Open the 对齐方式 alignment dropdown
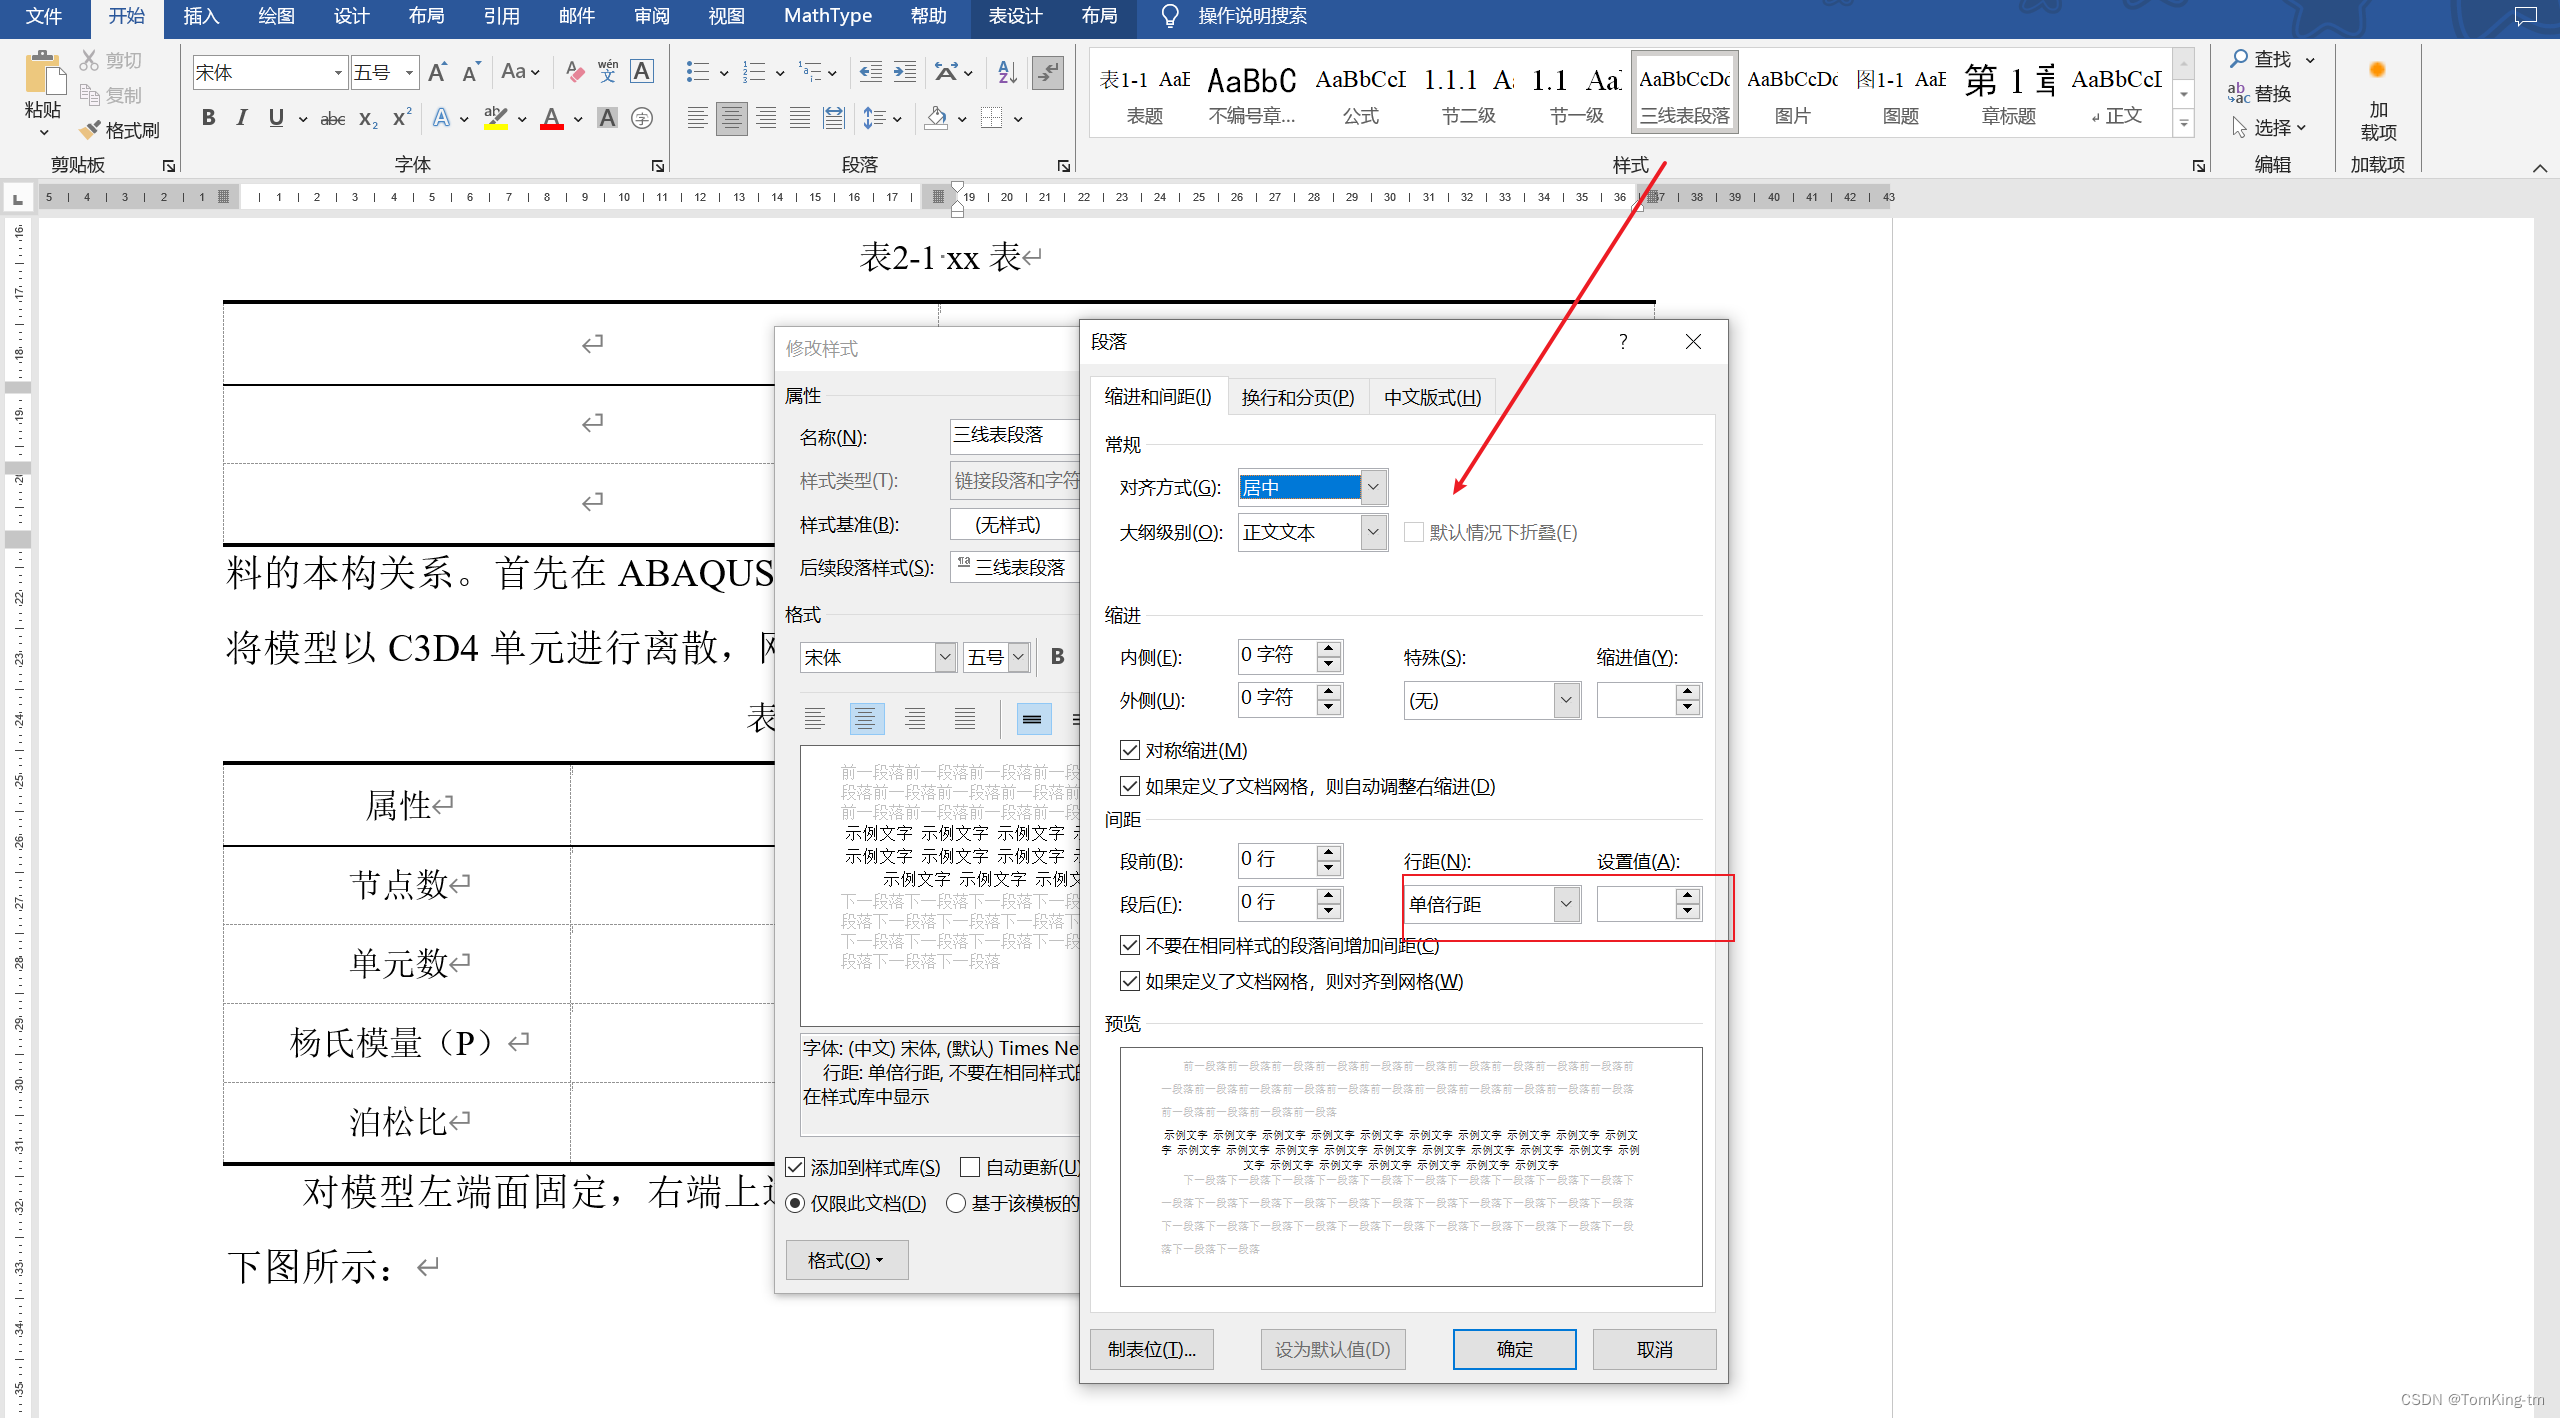Viewport: 2560px width, 1418px height. pos(1373,487)
